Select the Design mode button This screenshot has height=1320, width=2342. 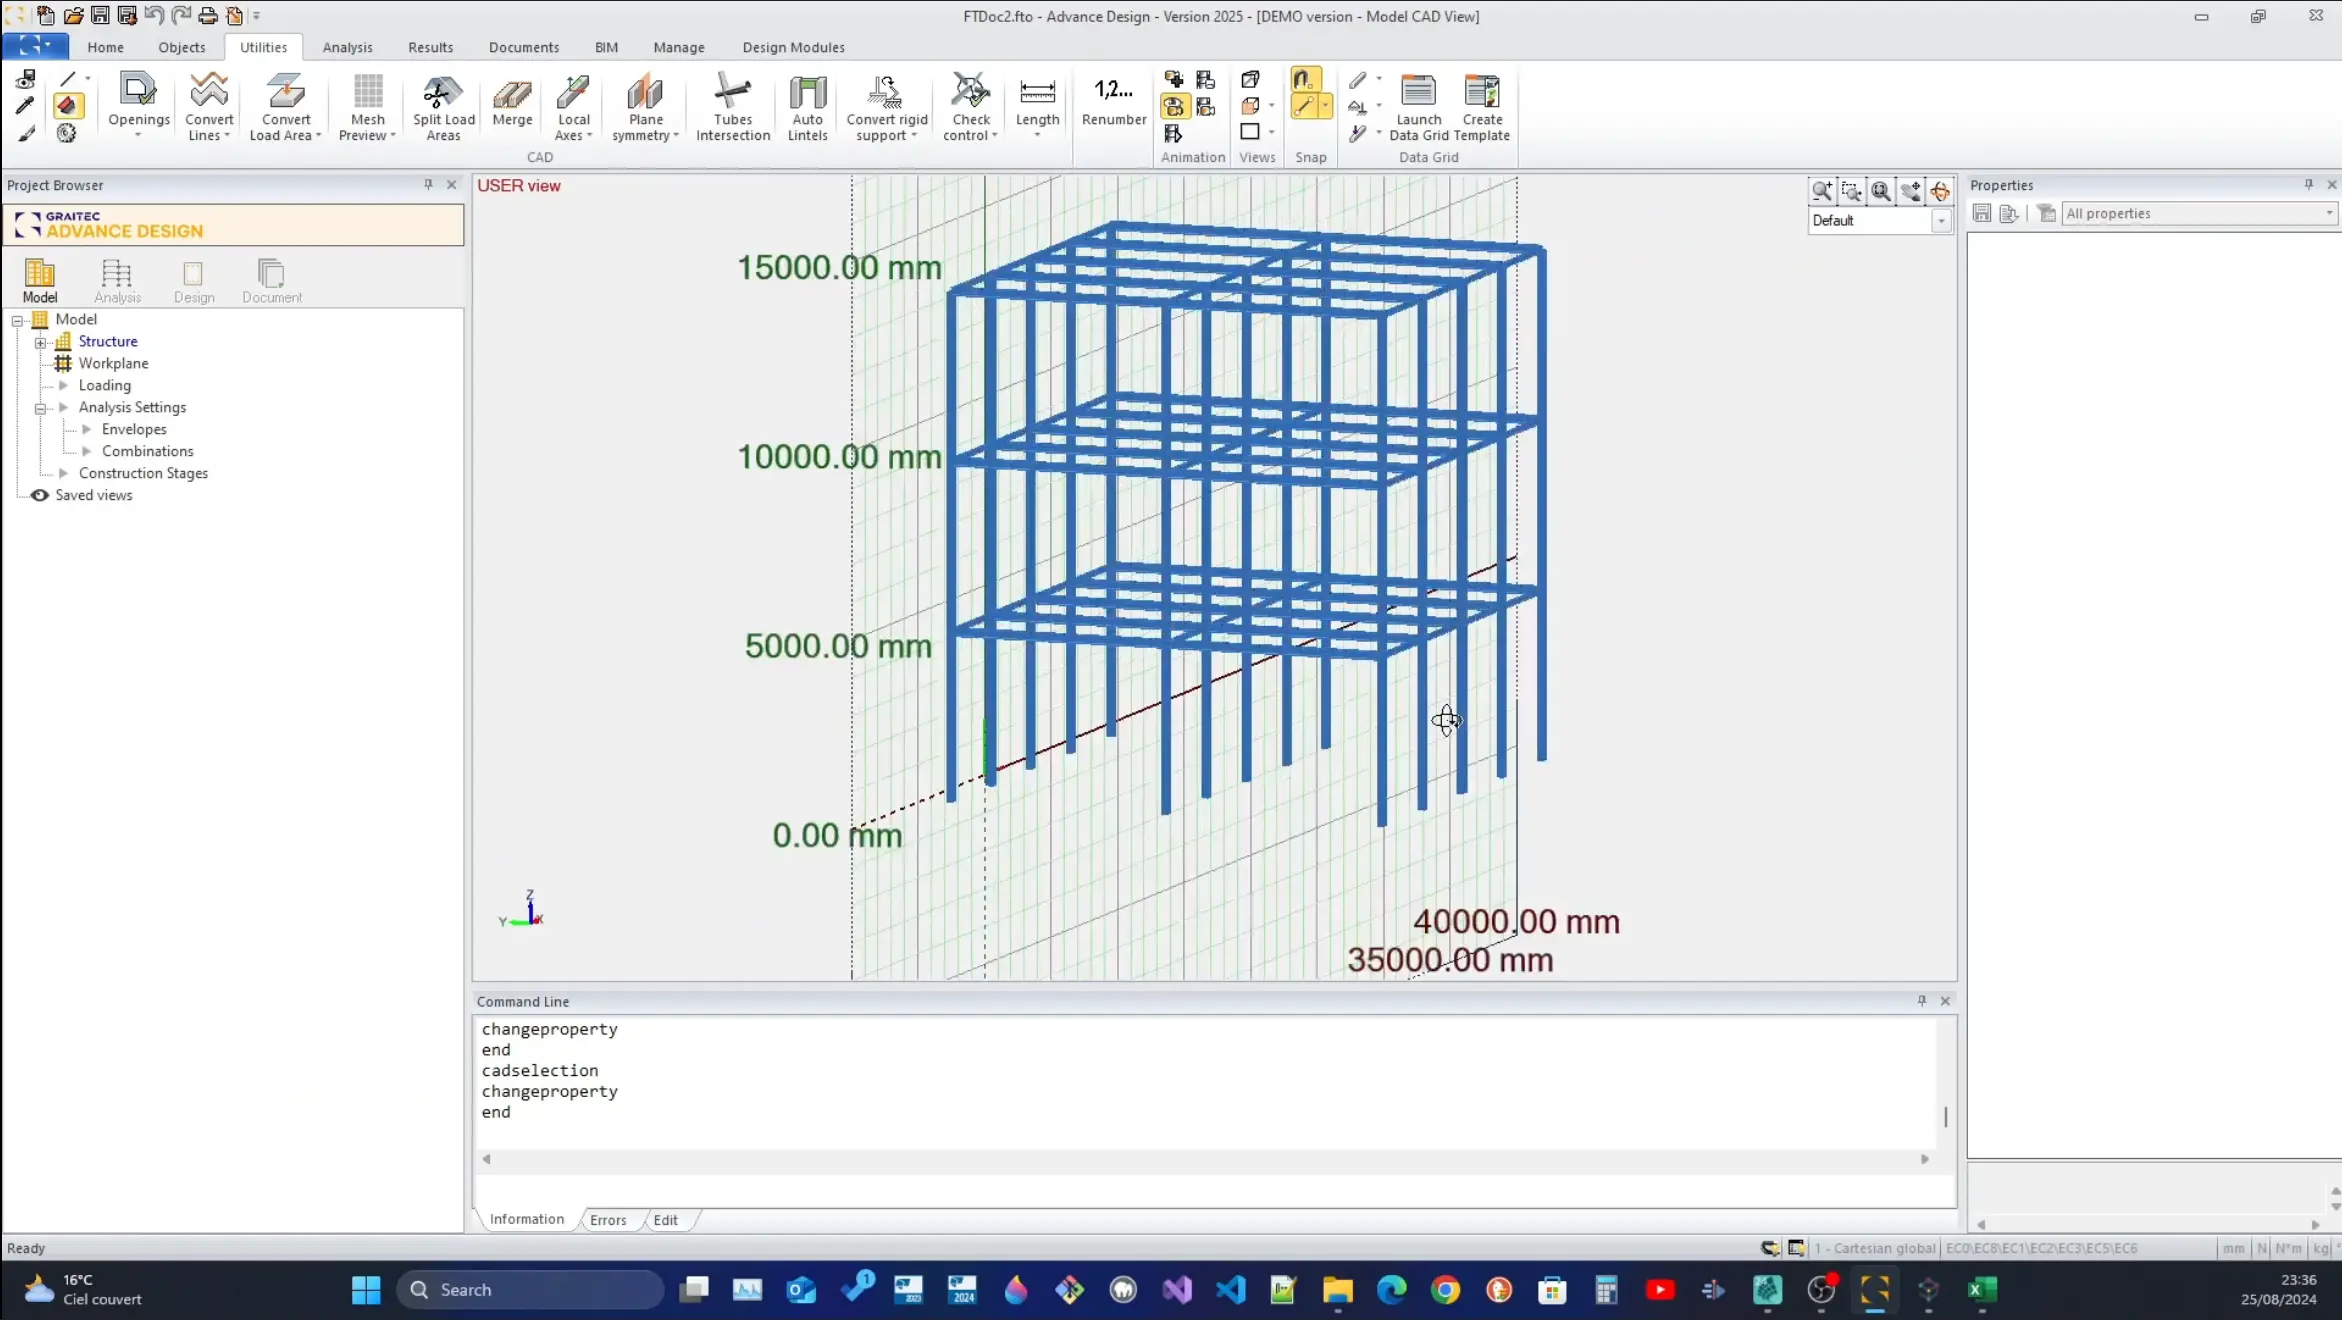click(x=194, y=280)
